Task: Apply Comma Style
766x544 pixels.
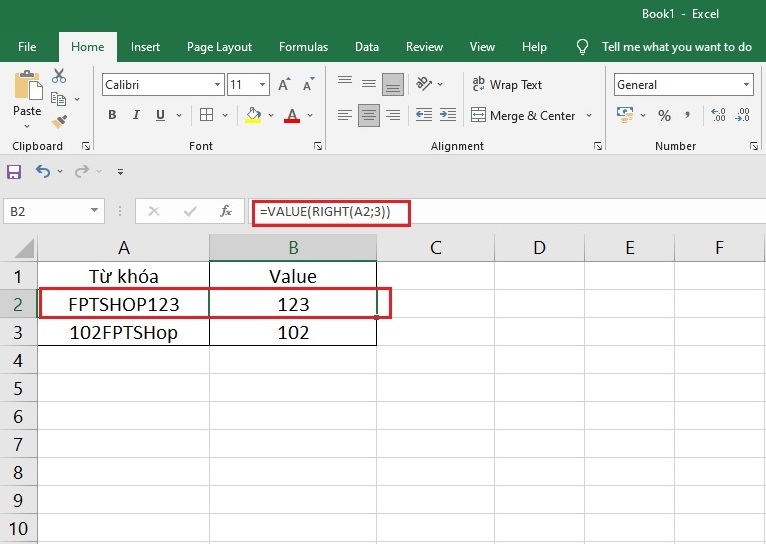Action: (687, 115)
